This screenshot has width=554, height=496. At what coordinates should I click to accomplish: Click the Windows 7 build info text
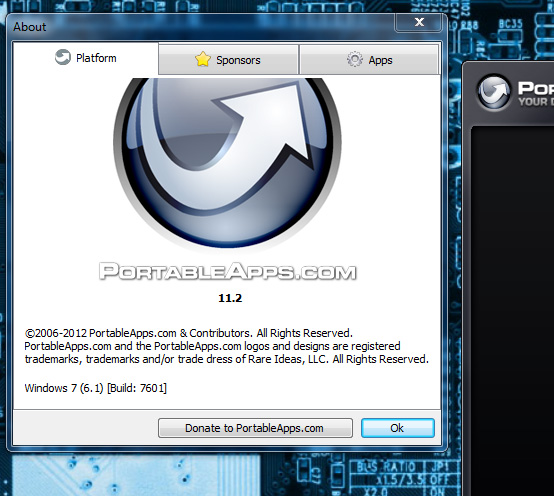click(95, 388)
